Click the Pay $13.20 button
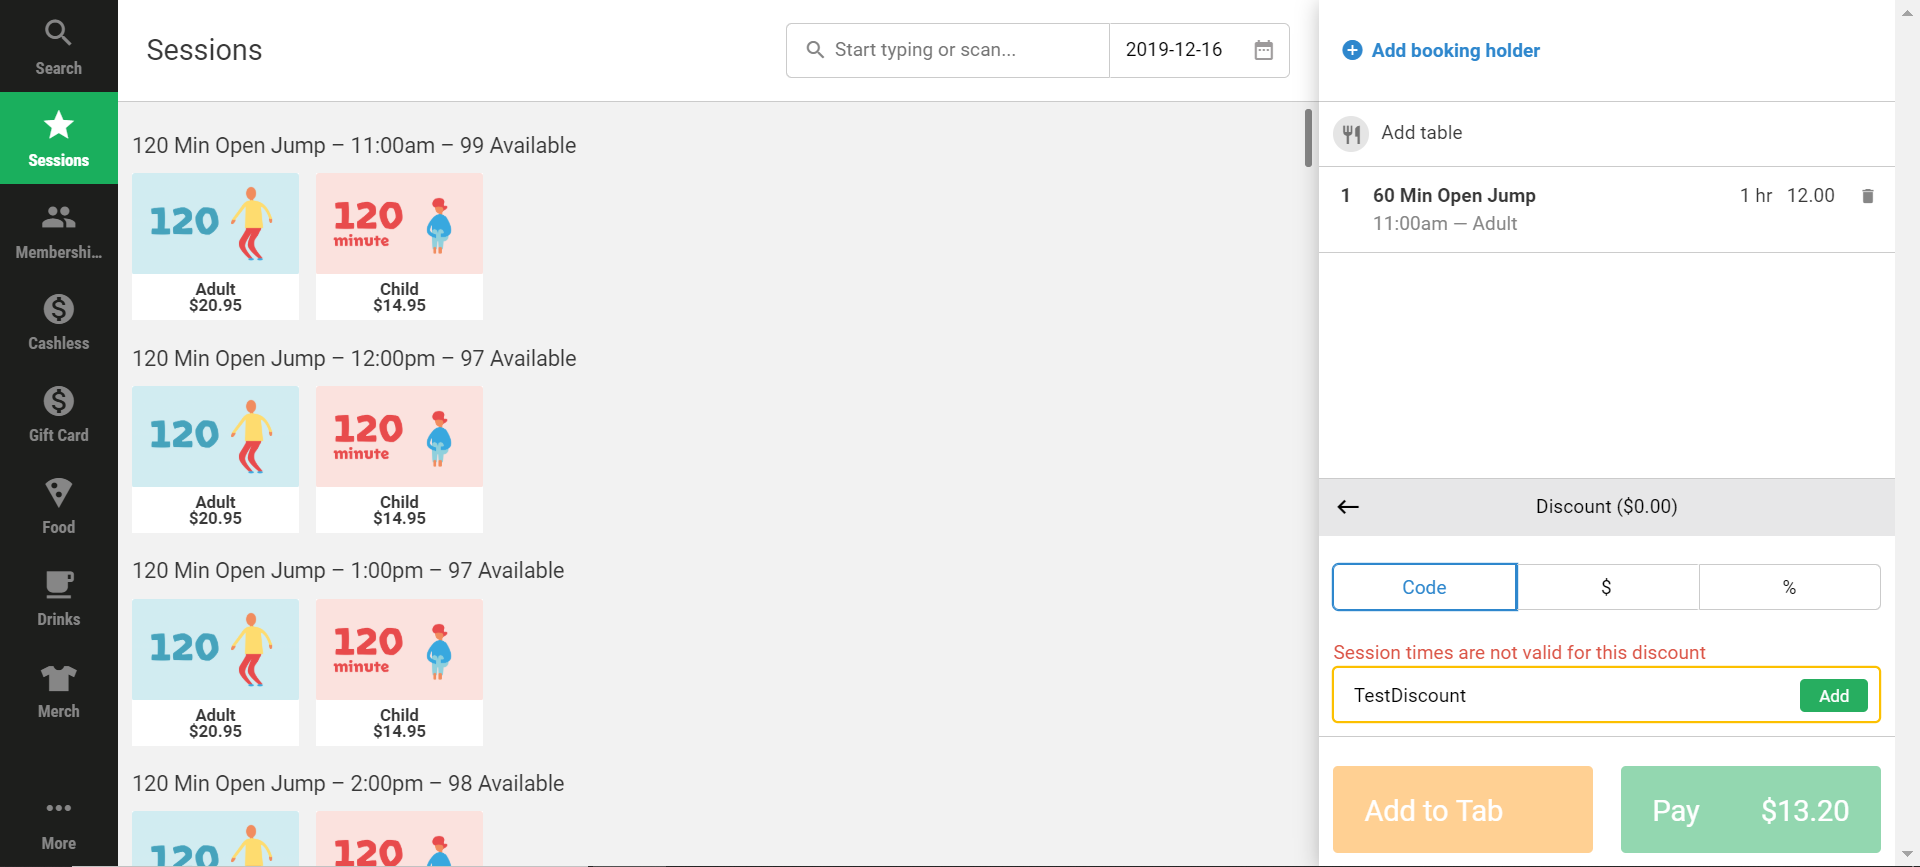 [1750, 809]
